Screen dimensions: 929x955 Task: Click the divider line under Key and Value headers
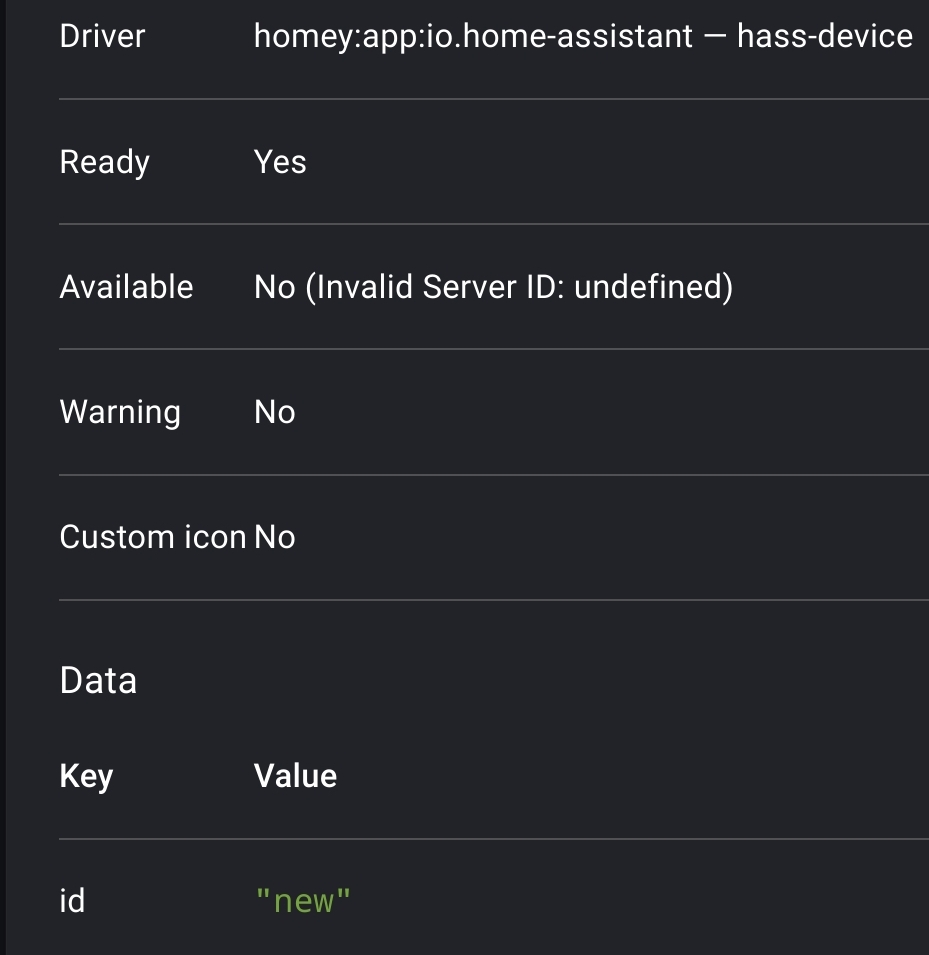(493, 839)
